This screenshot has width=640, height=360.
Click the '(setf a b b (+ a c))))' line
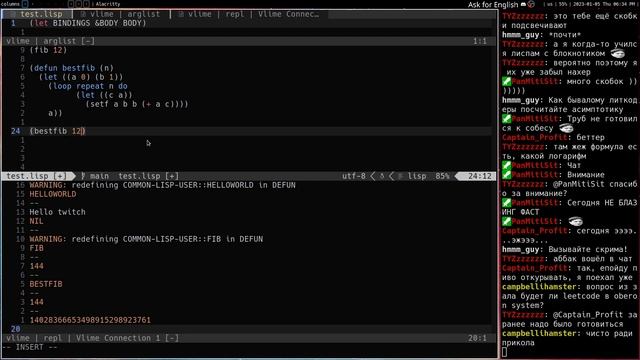[137, 104]
